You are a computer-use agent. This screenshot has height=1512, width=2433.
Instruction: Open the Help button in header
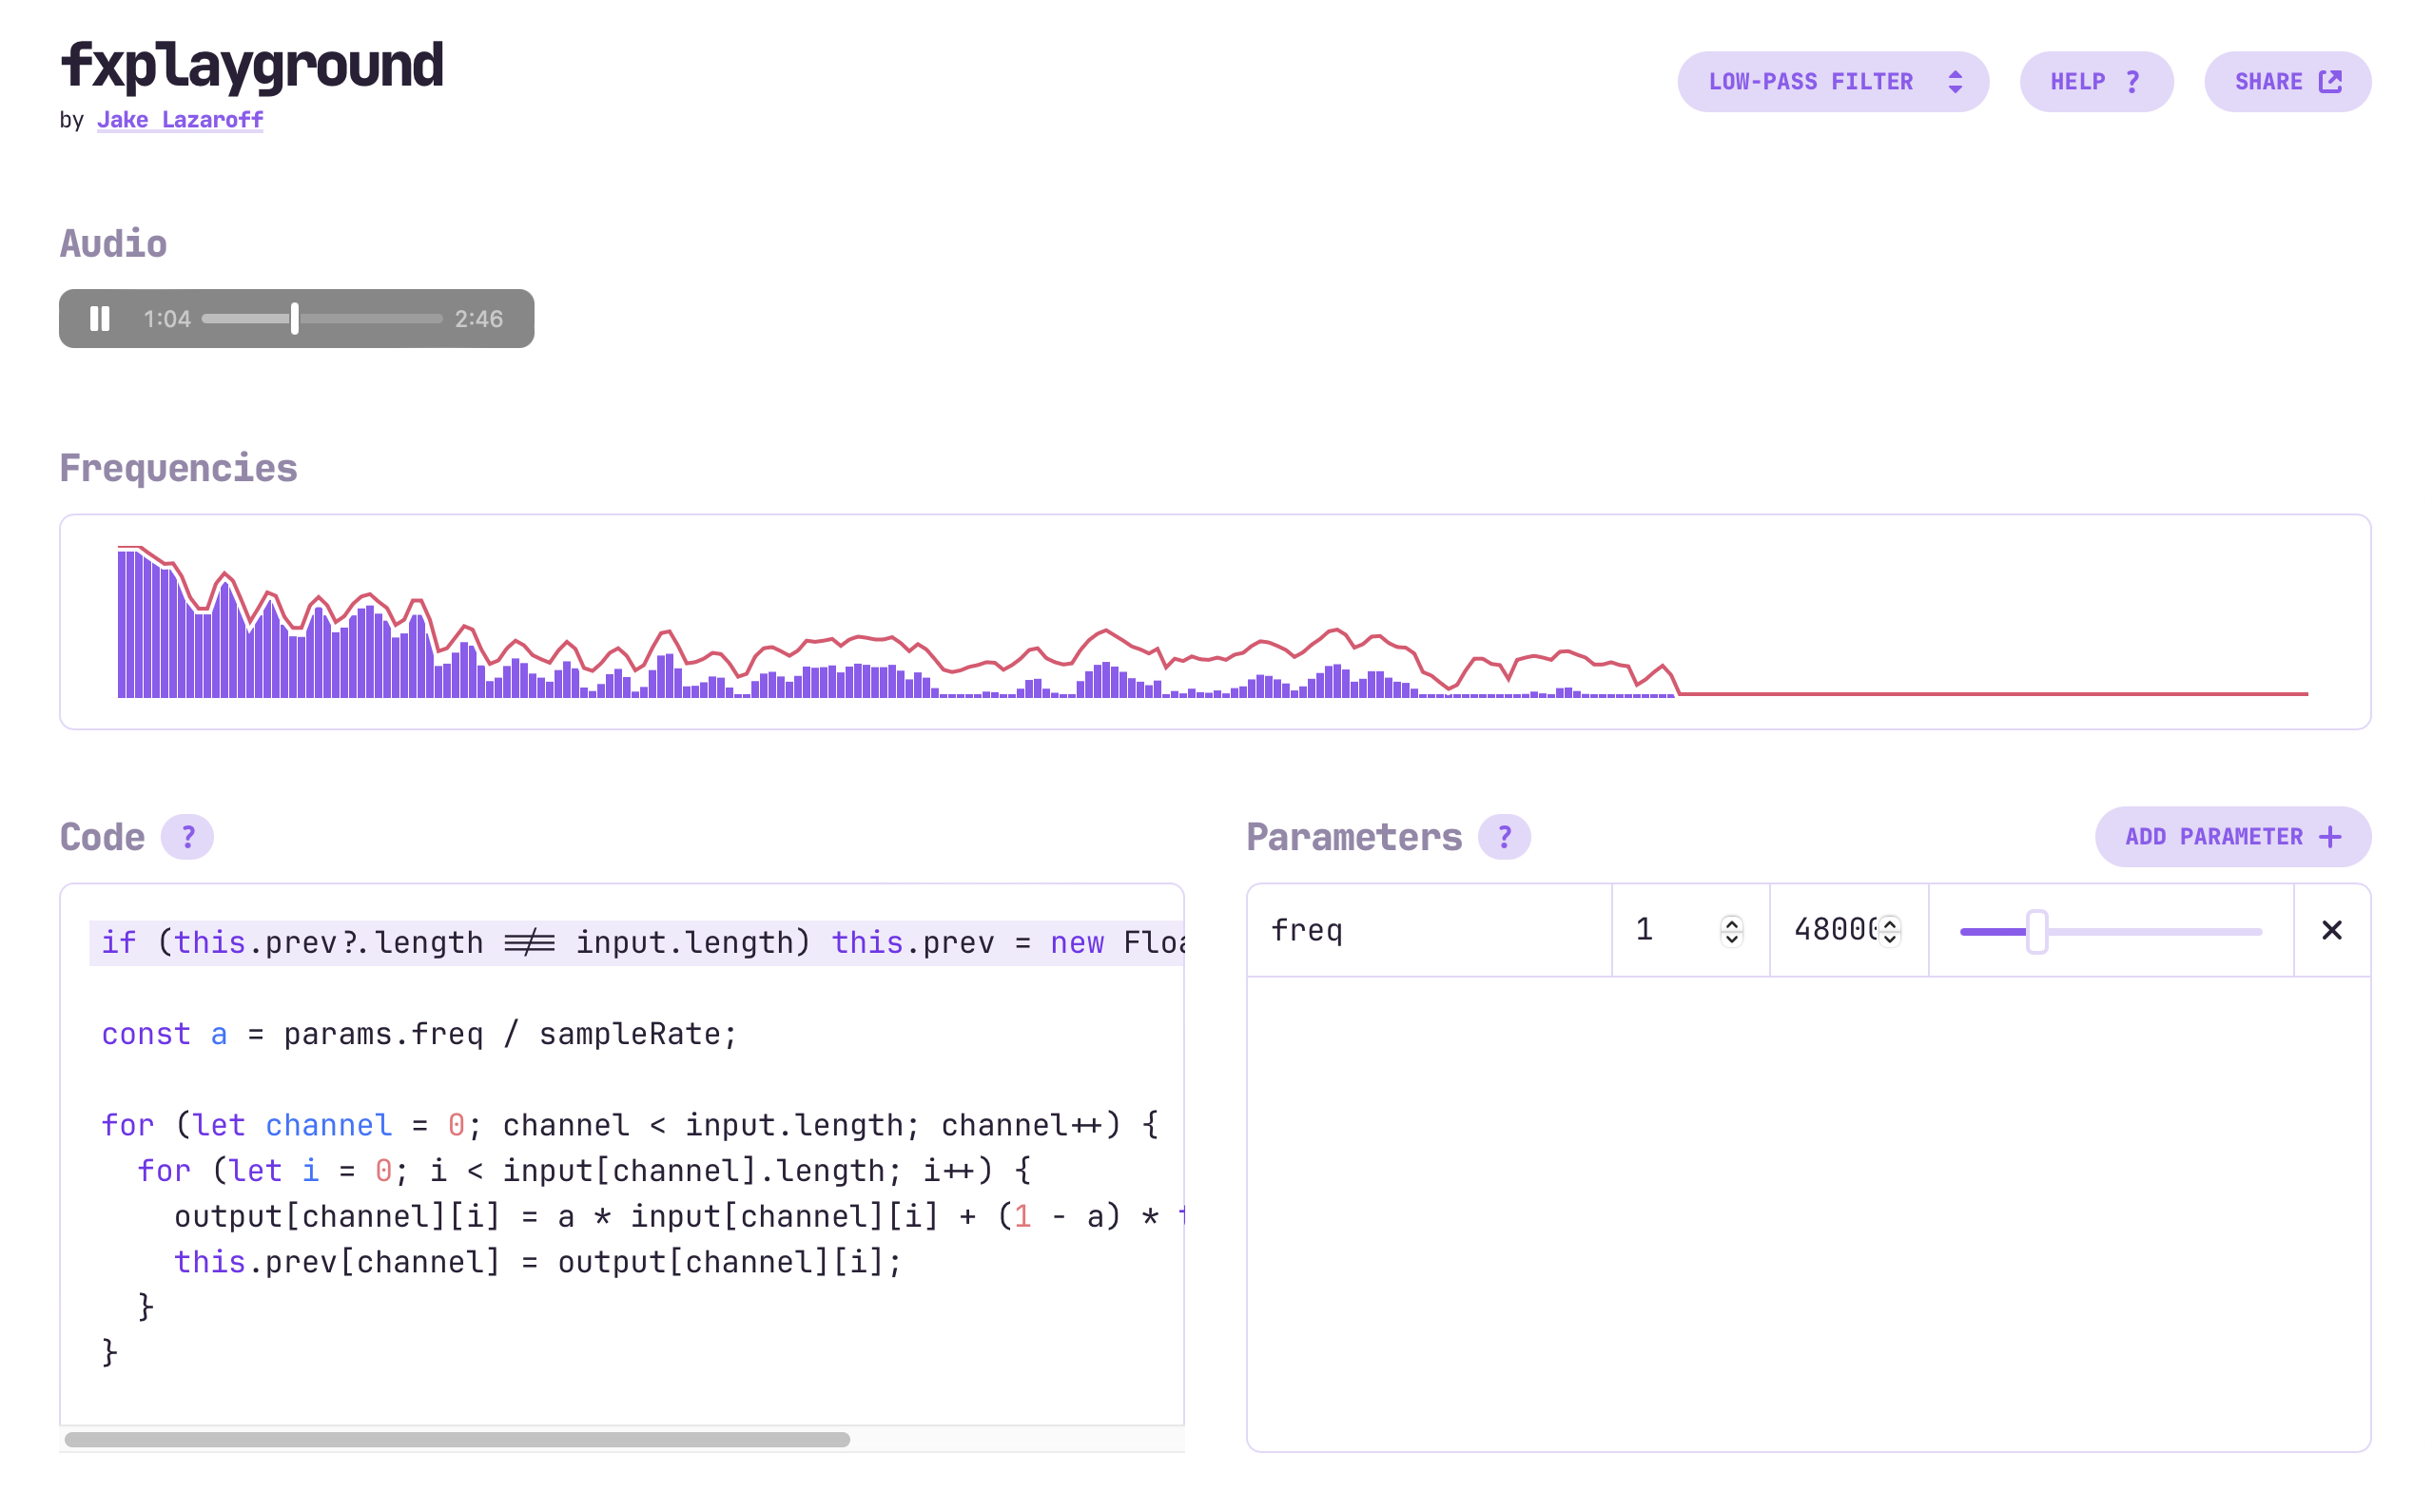pyautogui.click(x=2096, y=82)
